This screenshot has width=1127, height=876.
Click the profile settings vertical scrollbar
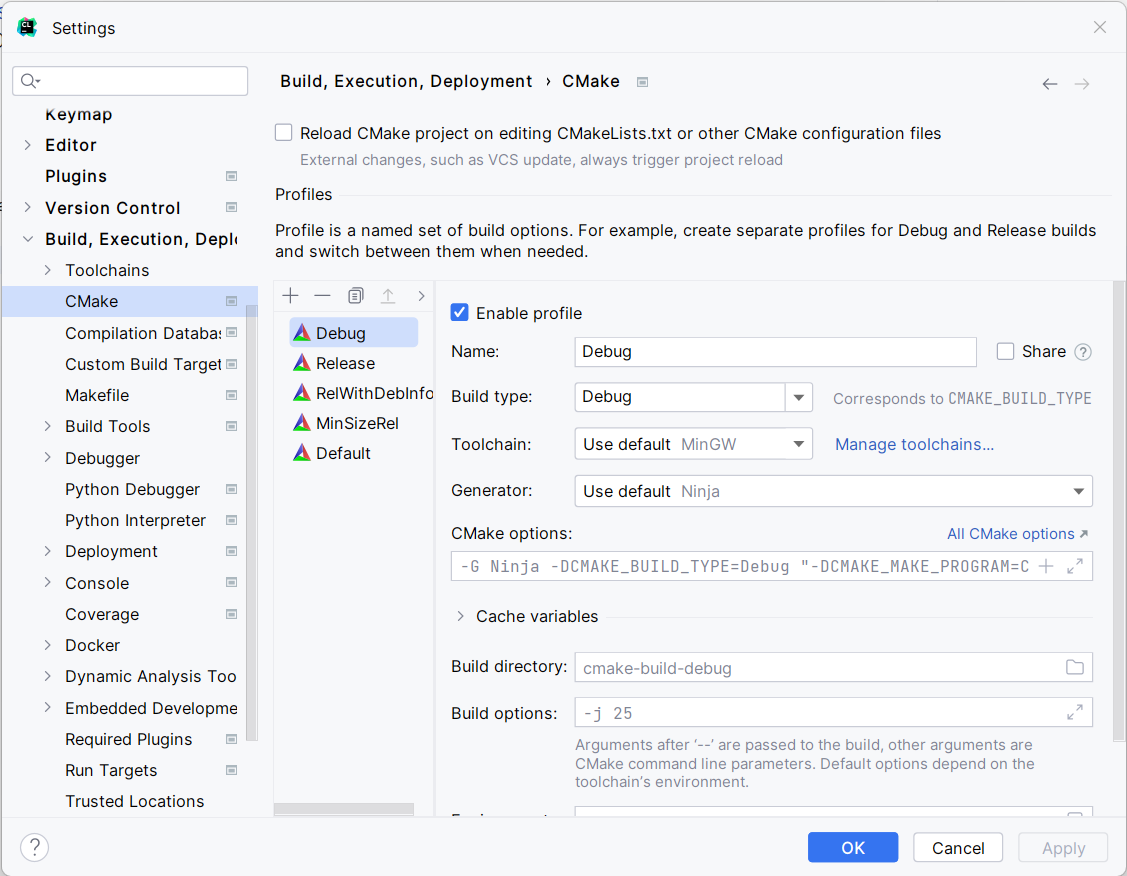pos(1119,510)
